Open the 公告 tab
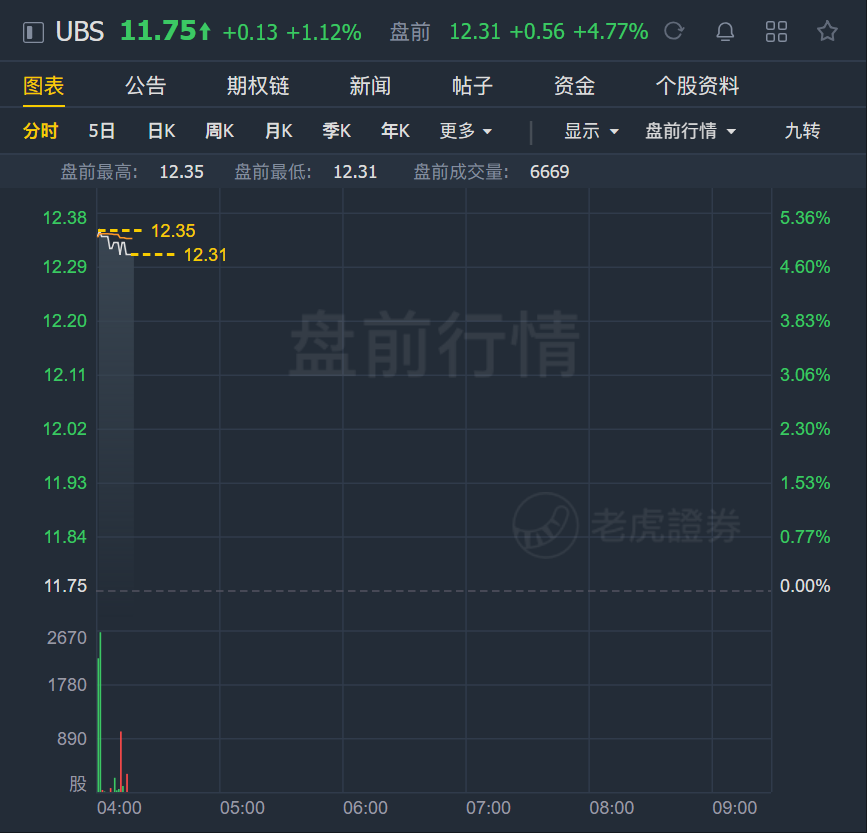Viewport: 867px width, 833px height. pos(145,86)
